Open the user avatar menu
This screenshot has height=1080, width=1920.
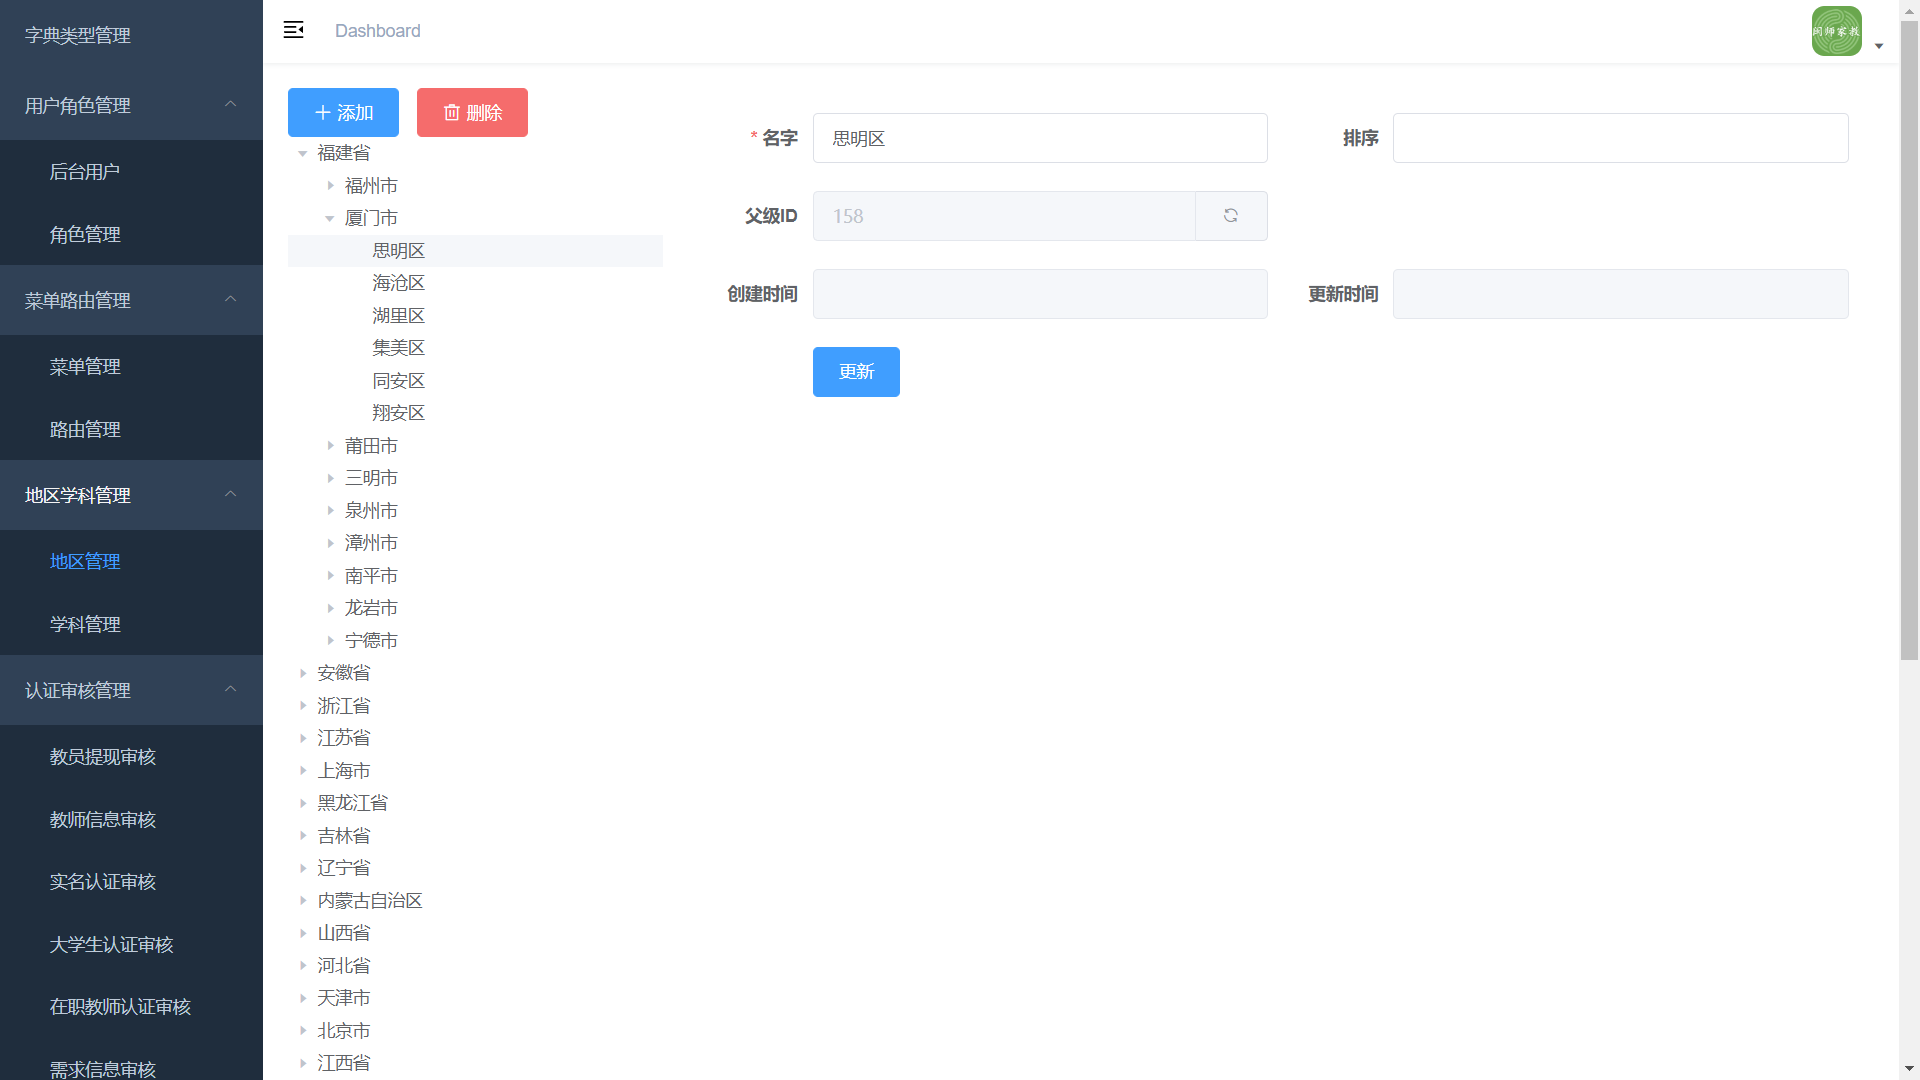pyautogui.click(x=1836, y=31)
